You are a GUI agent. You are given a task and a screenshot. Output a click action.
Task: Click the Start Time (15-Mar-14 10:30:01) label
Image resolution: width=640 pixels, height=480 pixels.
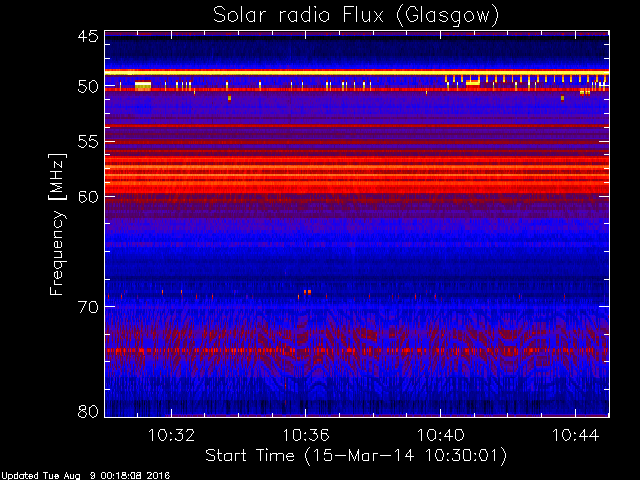click(356, 455)
